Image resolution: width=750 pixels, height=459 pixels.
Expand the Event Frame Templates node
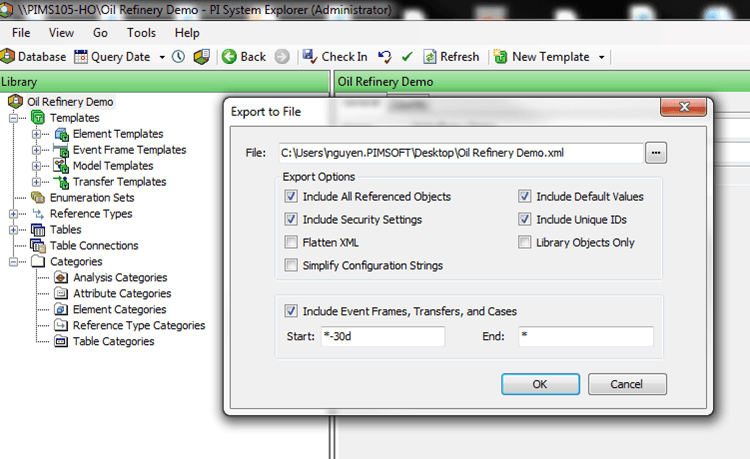36,150
